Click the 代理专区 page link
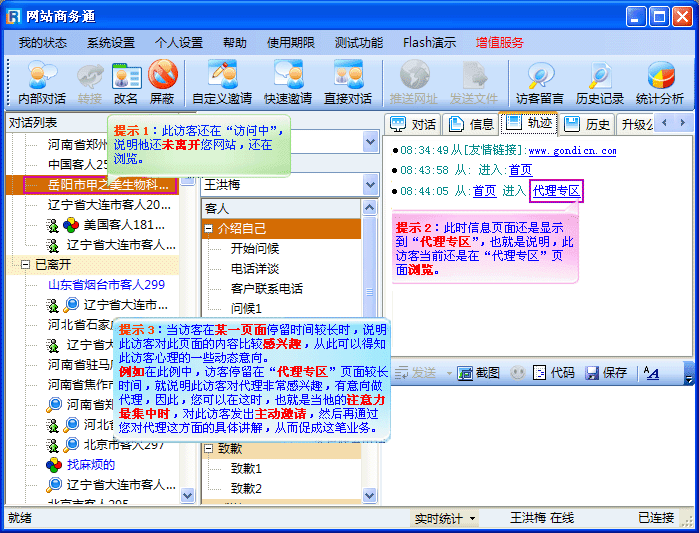Viewport: 699px width, 533px height. point(557,191)
